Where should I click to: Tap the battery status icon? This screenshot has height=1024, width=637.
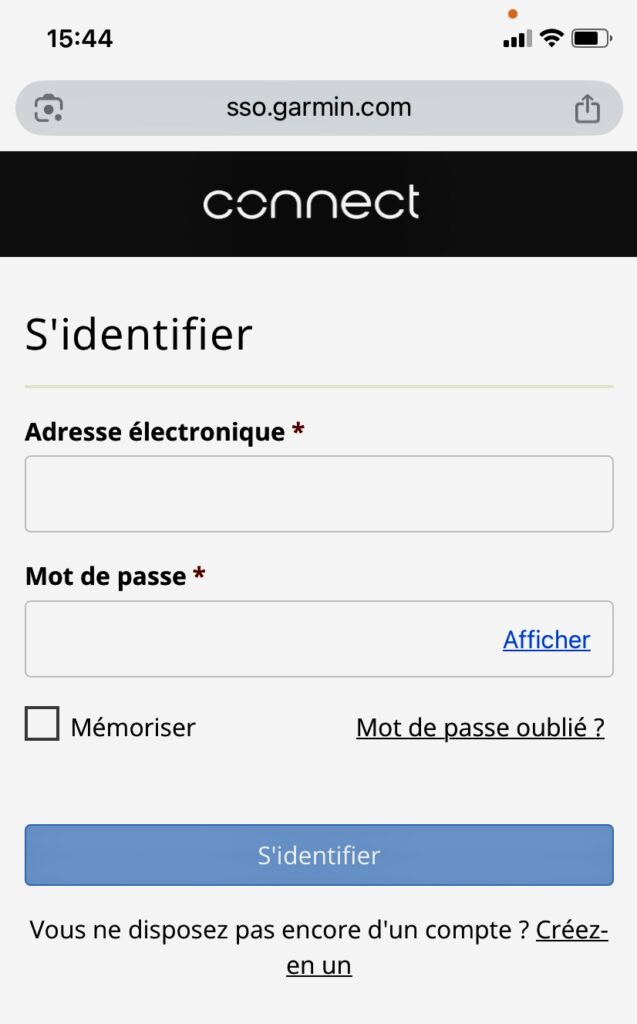click(591, 39)
